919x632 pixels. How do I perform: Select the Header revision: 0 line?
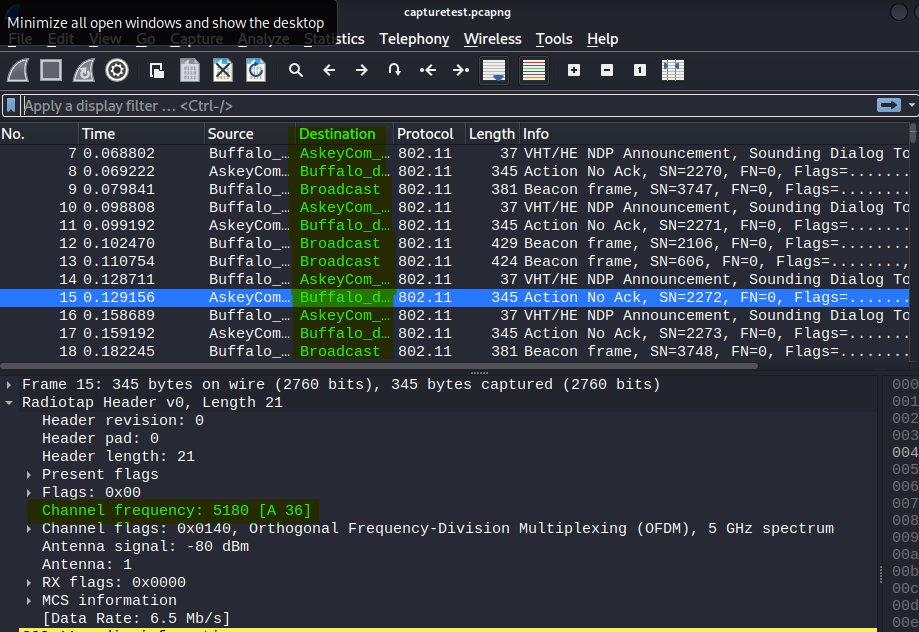[x=122, y=420]
